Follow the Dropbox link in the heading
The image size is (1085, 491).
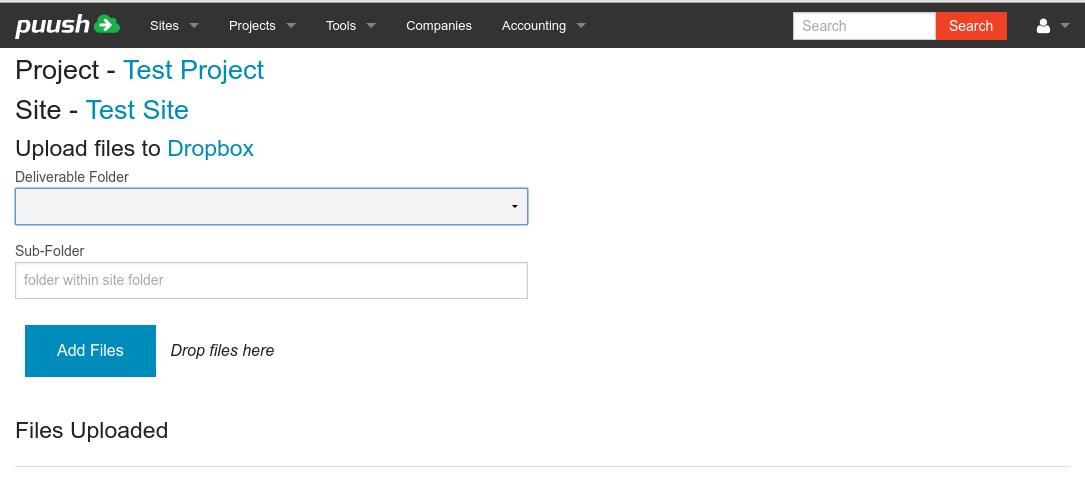point(210,149)
